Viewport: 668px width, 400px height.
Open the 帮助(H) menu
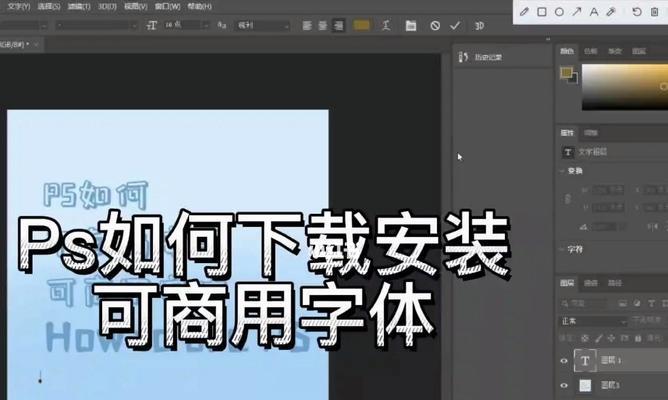coord(199,6)
